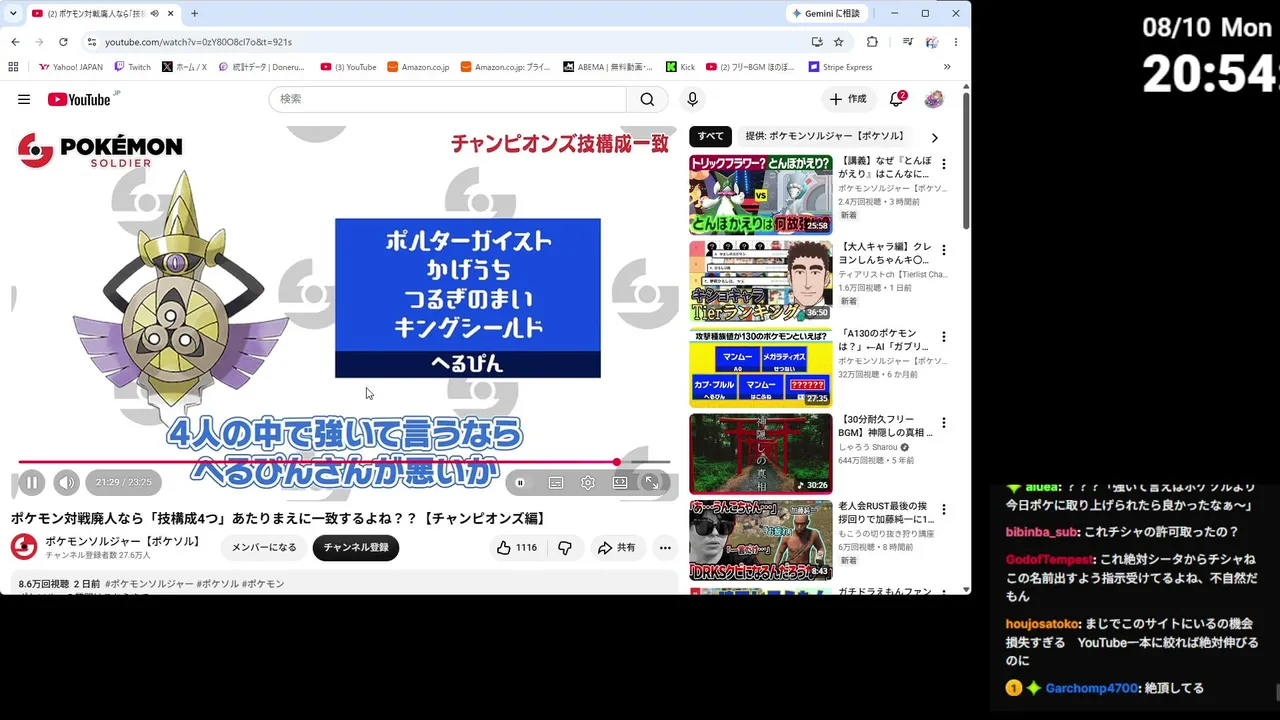Open the Amazon.co.jp bookmark

pyautogui.click(x=418, y=67)
